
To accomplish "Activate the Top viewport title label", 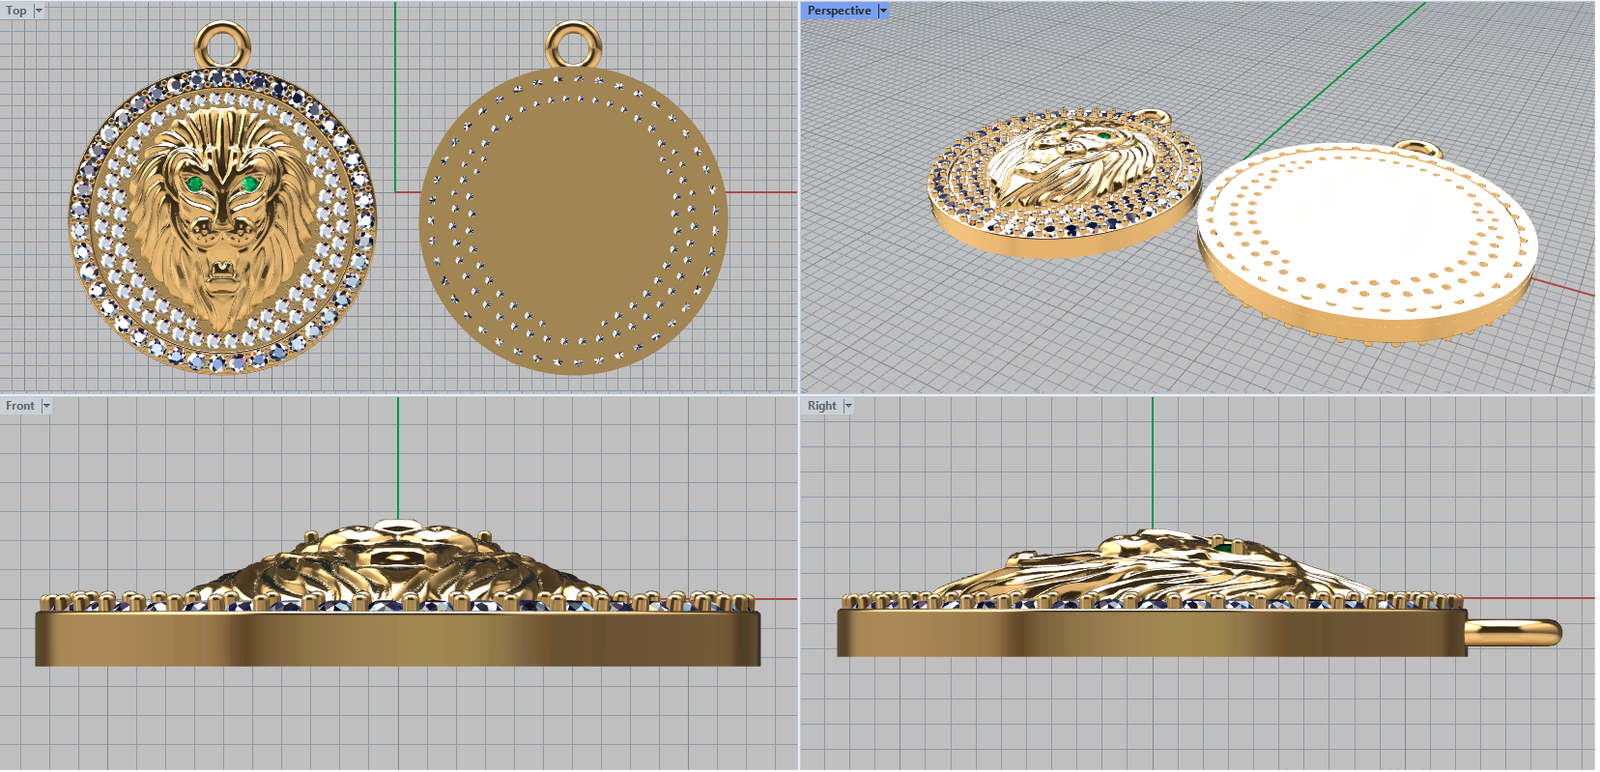I will pos(16,10).
